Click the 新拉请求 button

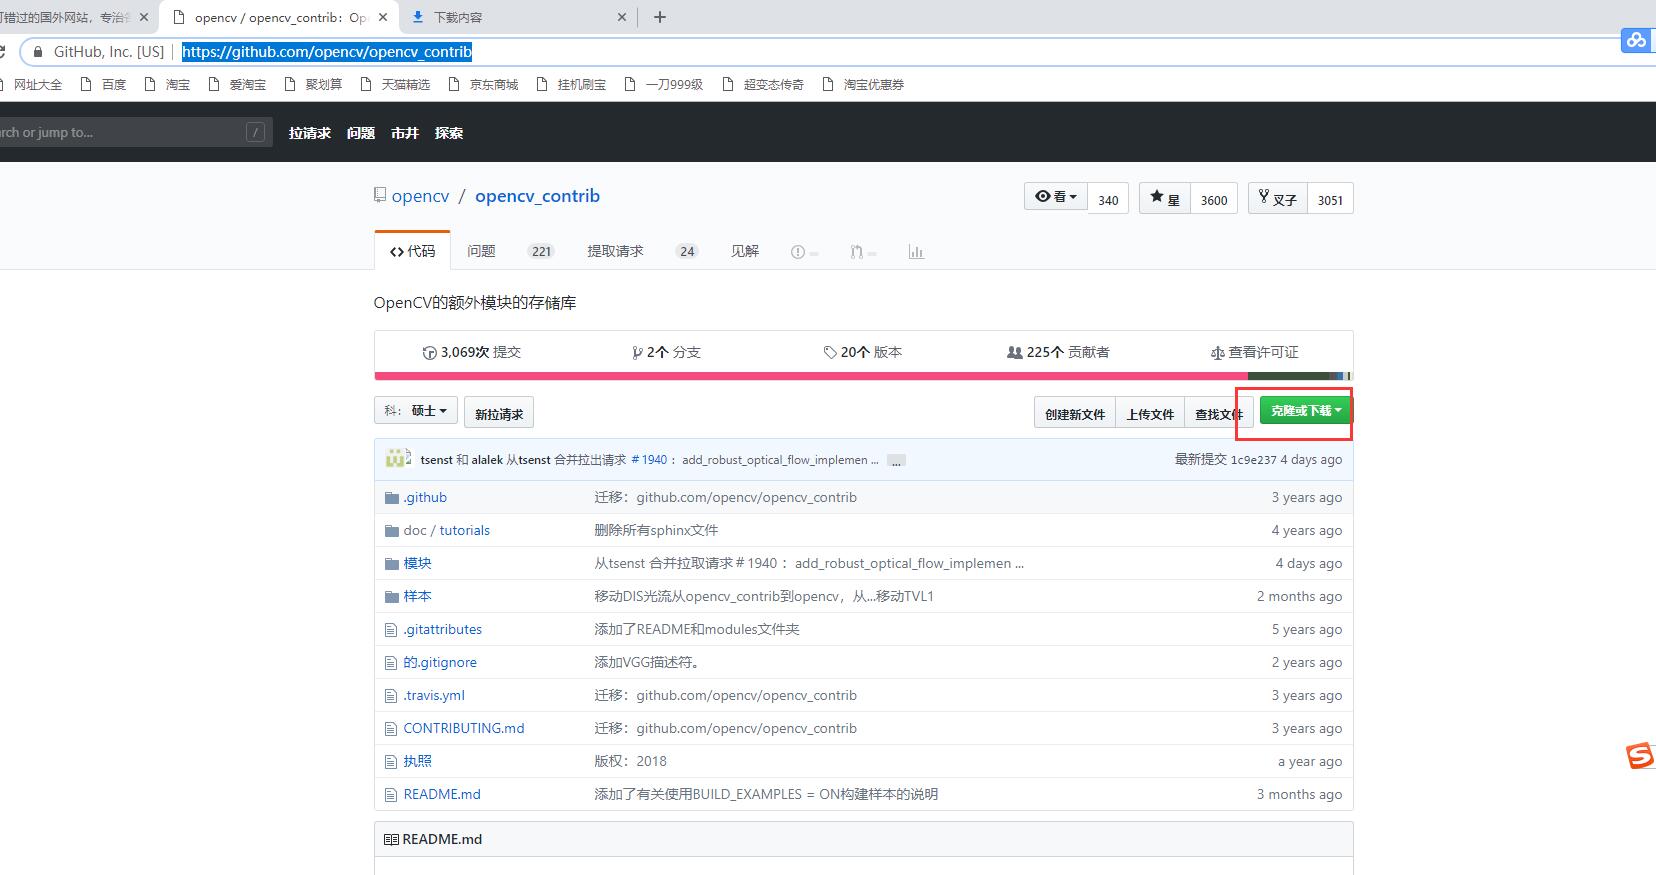click(x=499, y=413)
